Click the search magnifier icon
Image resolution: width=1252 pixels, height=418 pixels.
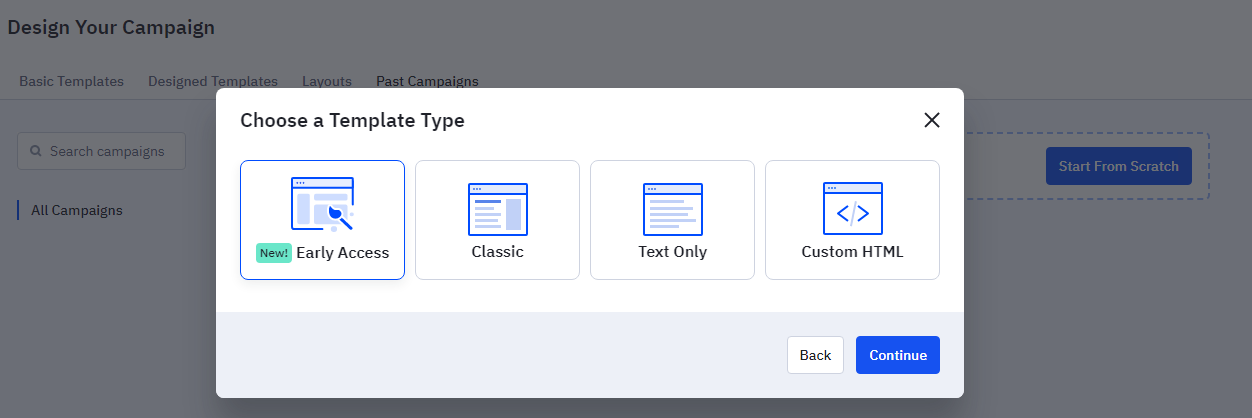36,151
